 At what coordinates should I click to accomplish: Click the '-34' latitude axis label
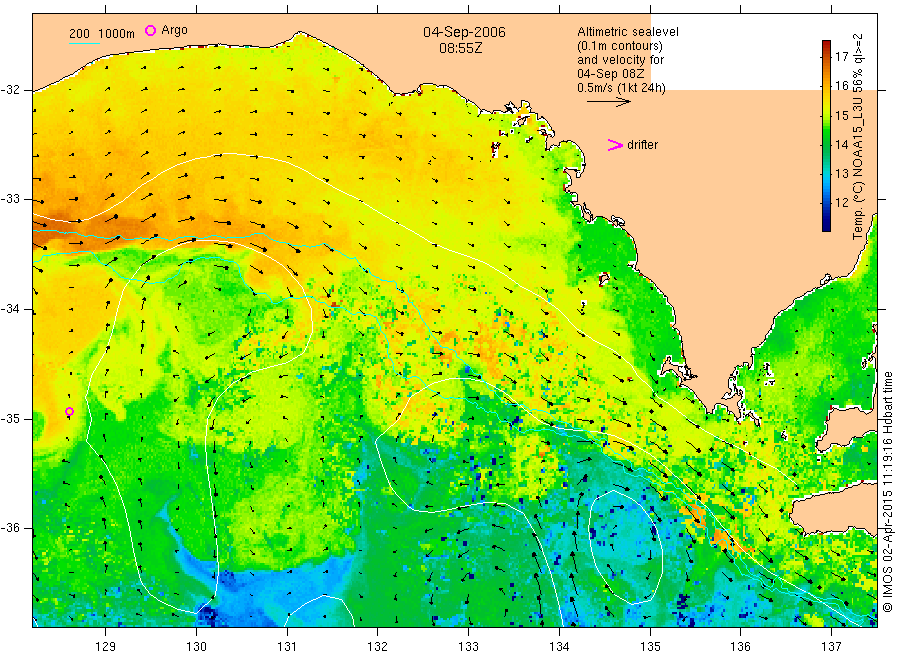[x=10, y=309]
